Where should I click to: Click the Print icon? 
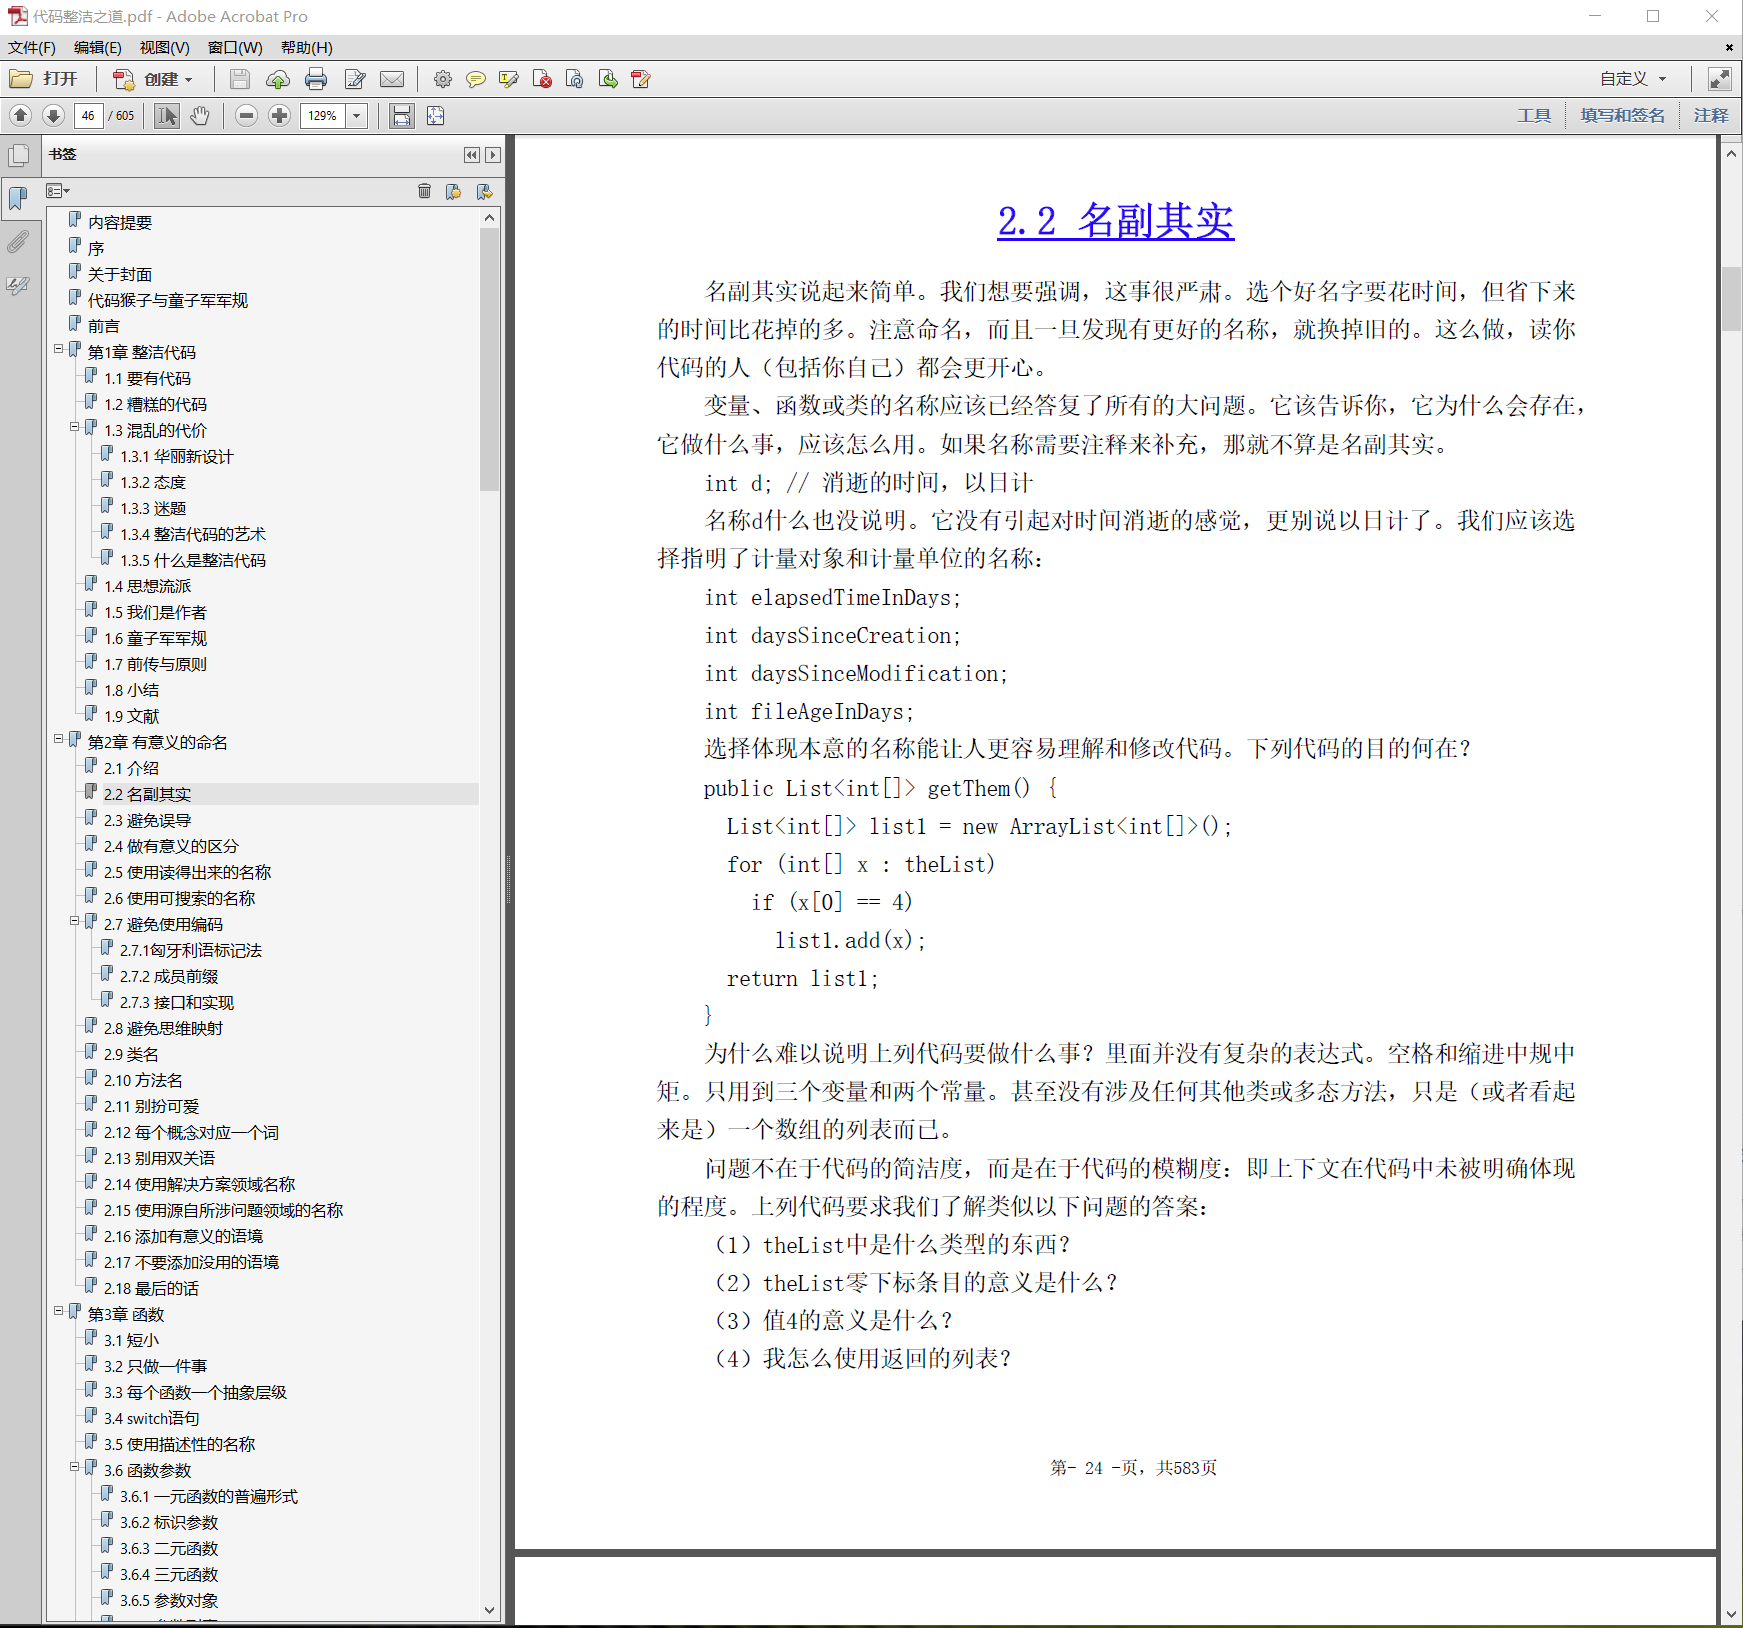(x=316, y=79)
